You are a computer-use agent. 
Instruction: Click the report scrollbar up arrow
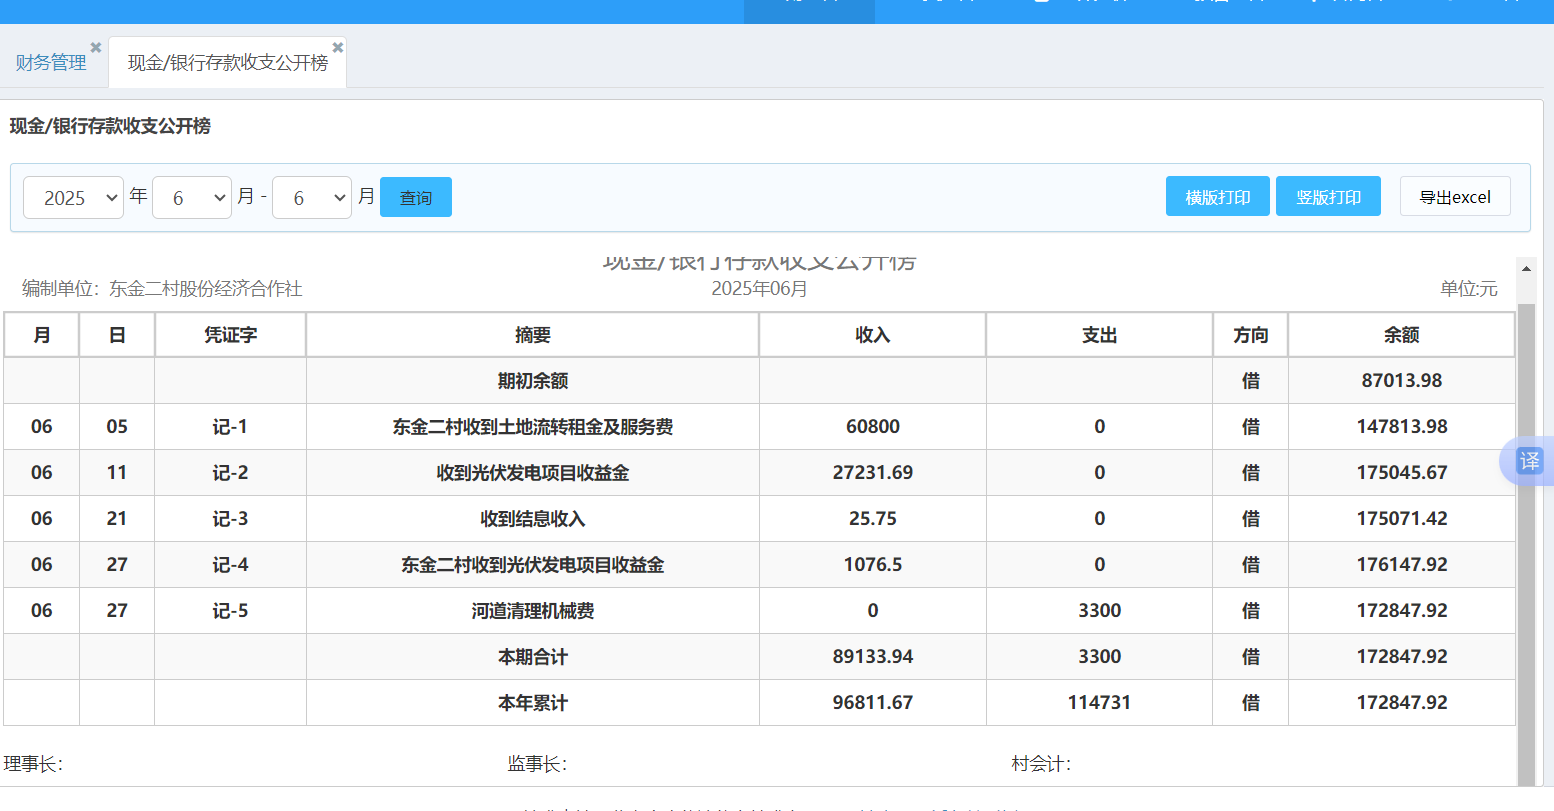pos(1526,268)
